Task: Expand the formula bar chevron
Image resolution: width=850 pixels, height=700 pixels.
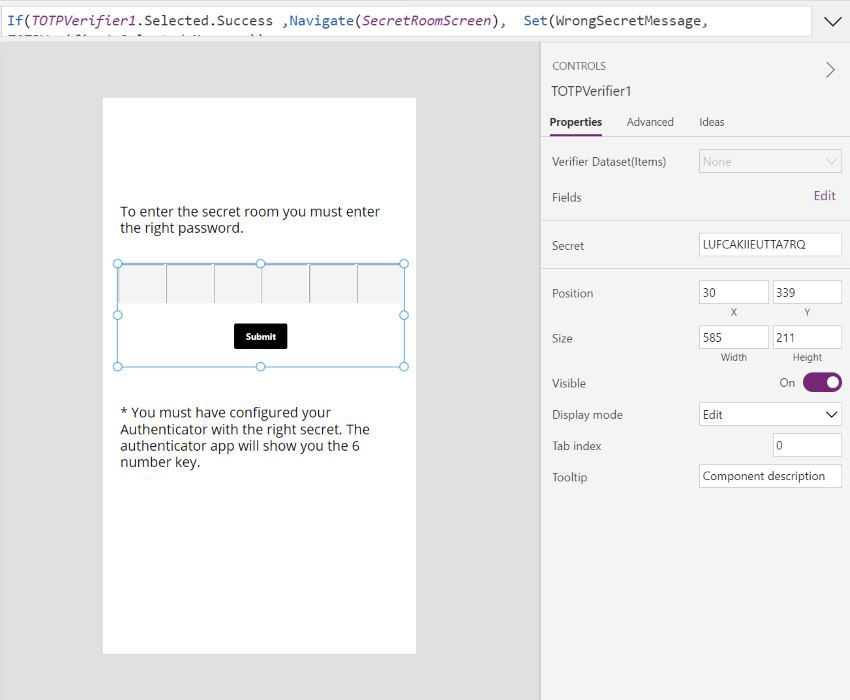Action: point(832,22)
